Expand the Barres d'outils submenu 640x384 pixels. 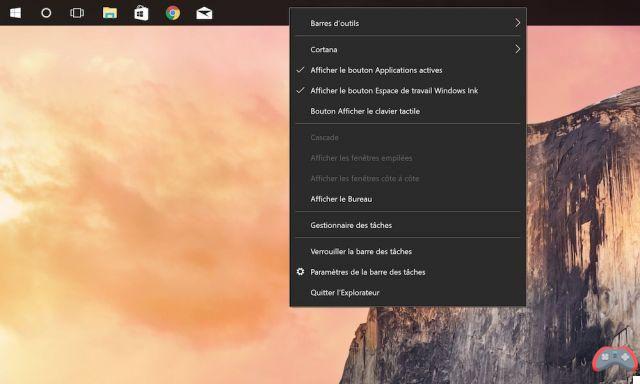(x=408, y=23)
